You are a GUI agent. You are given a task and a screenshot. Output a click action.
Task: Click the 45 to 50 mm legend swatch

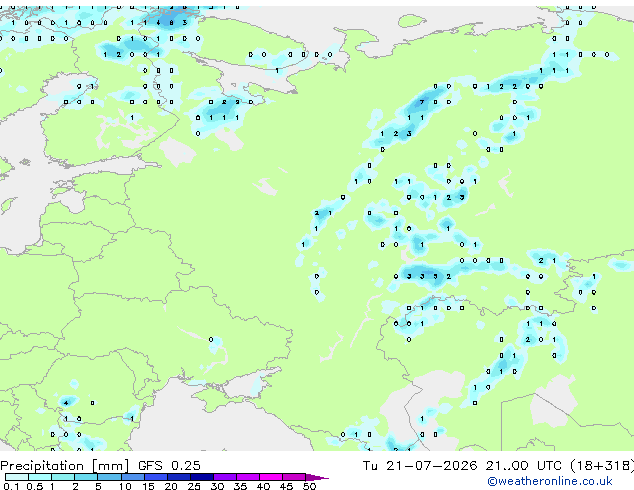click(293, 477)
